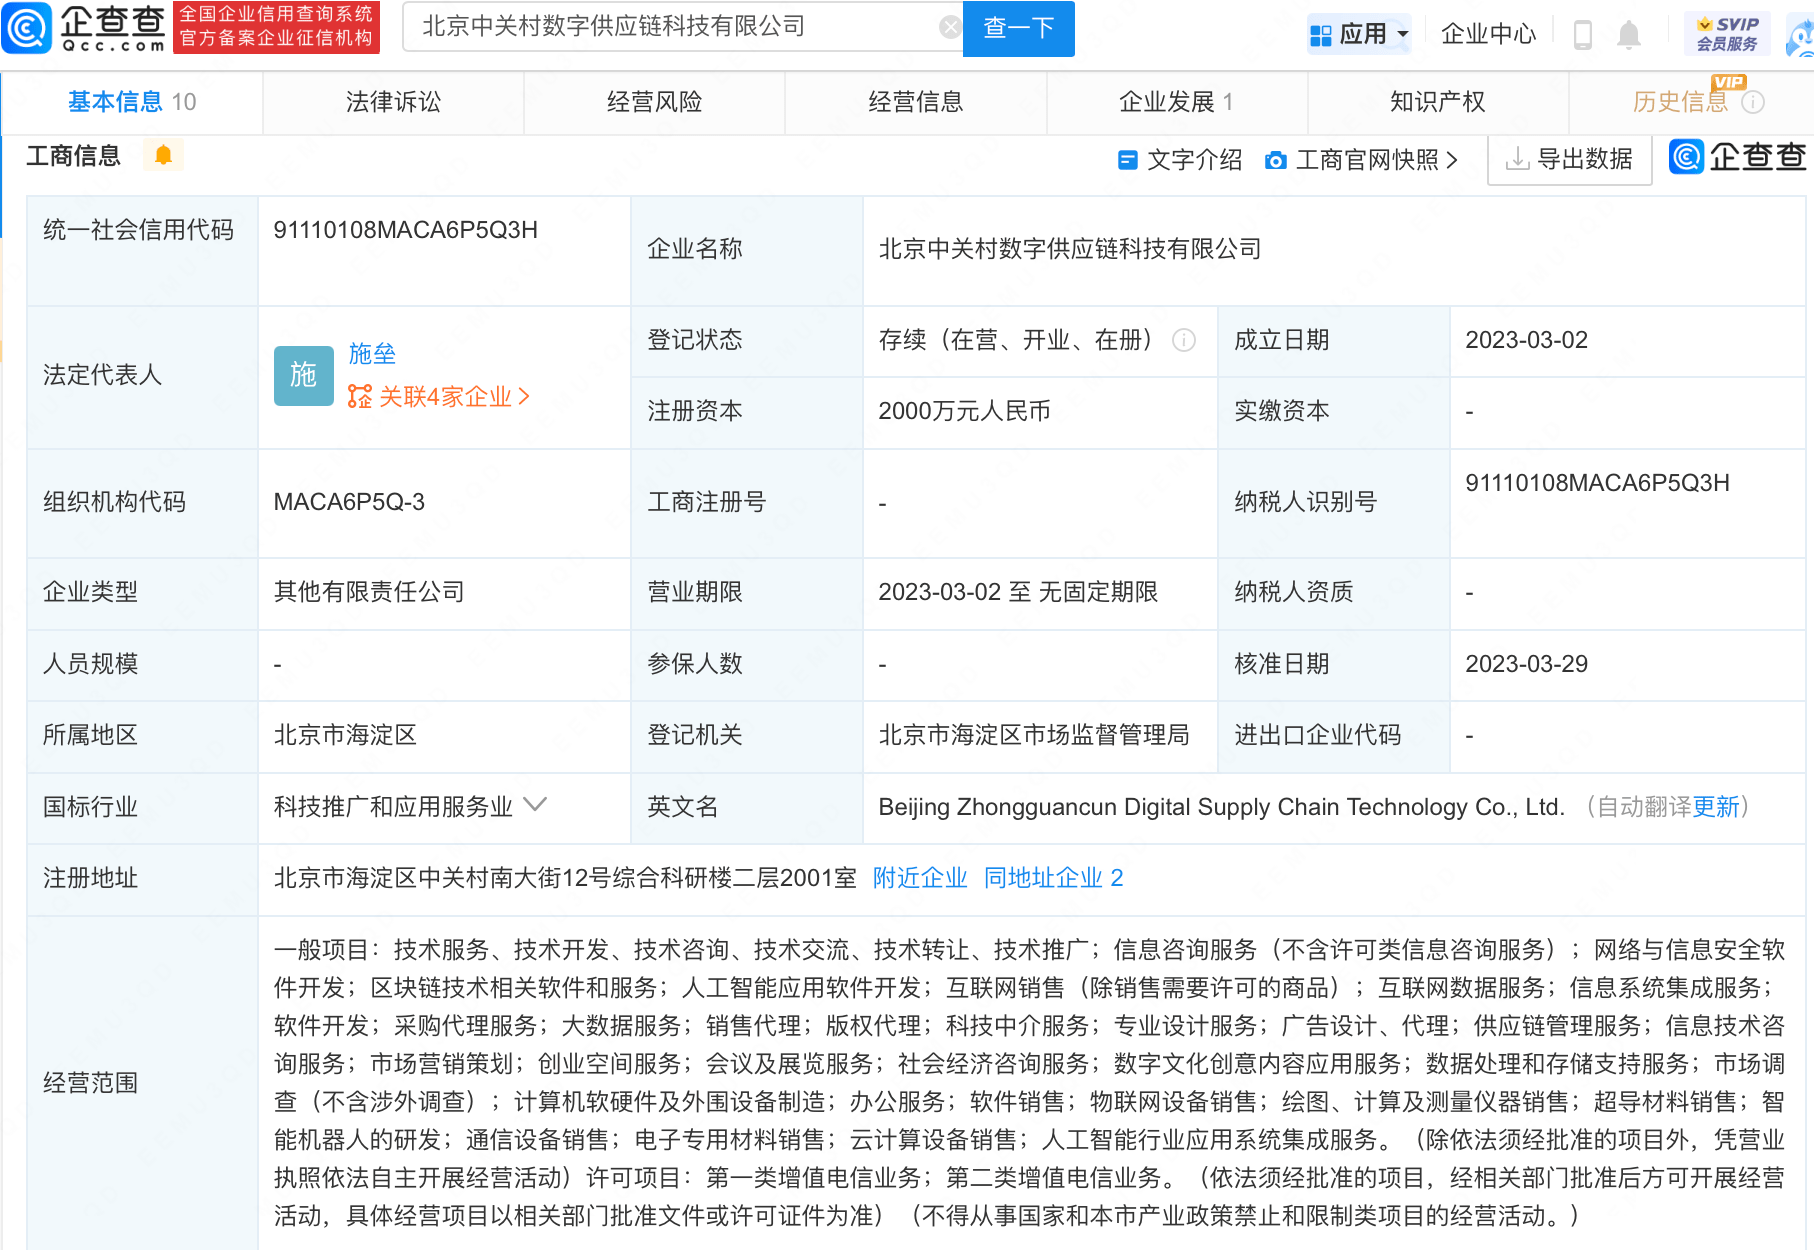This screenshot has height=1250, width=1814.
Task: Click the SVIP member service badge
Action: tap(1727, 34)
